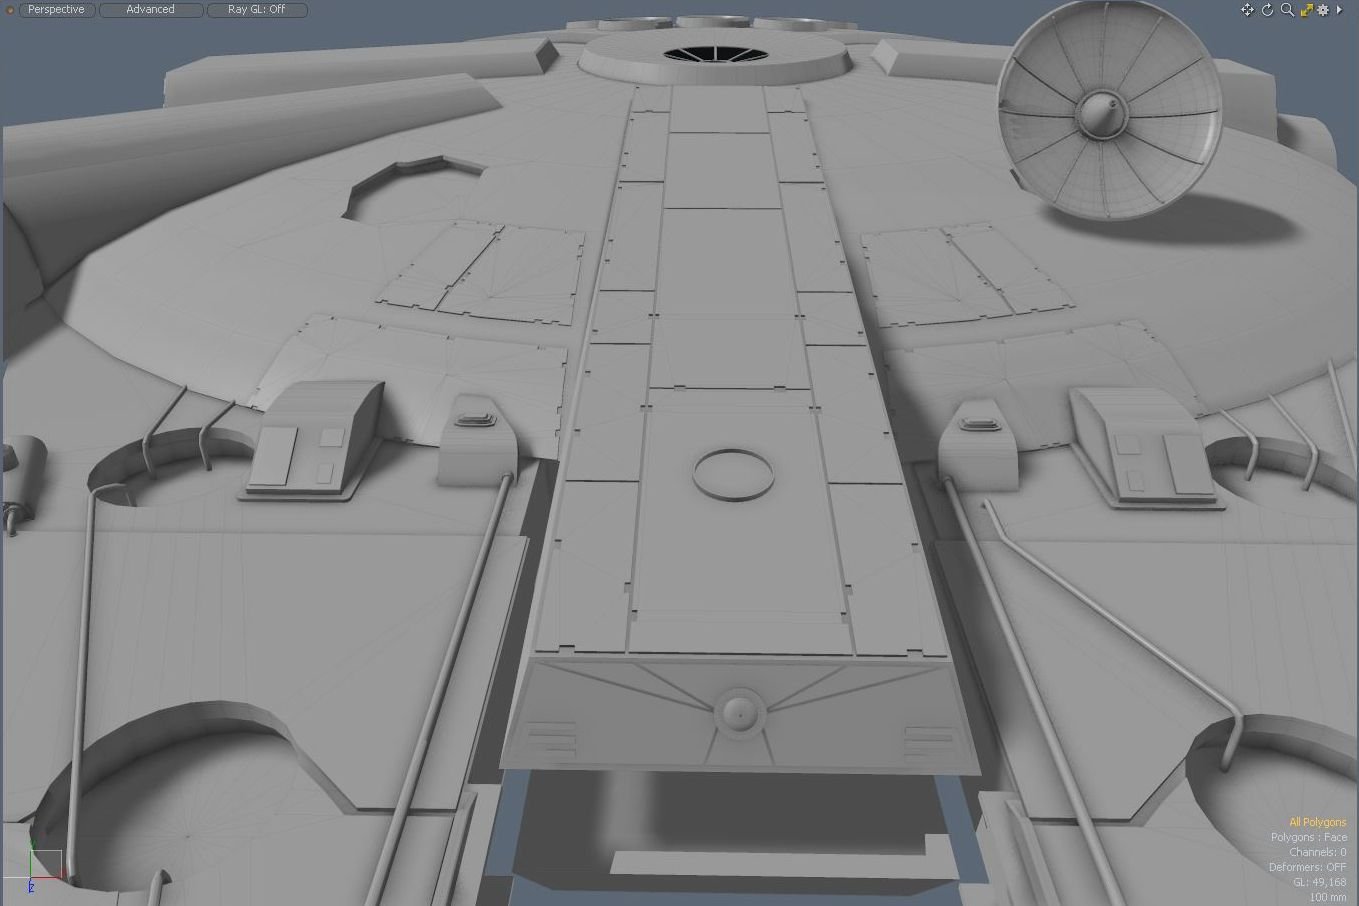This screenshot has width=1359, height=906.
Task: Click the rotate view icon
Action: [x=1267, y=10]
